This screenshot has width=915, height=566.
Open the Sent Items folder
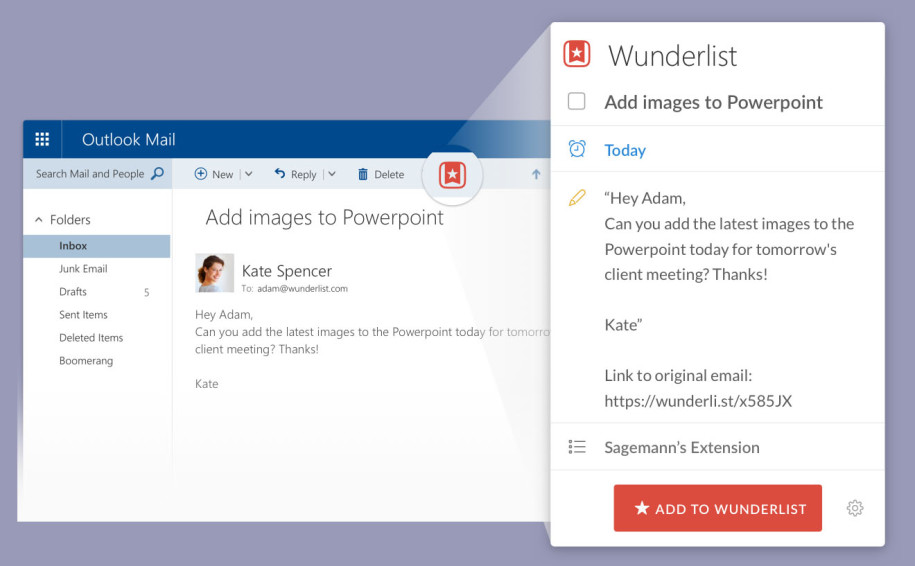83,315
